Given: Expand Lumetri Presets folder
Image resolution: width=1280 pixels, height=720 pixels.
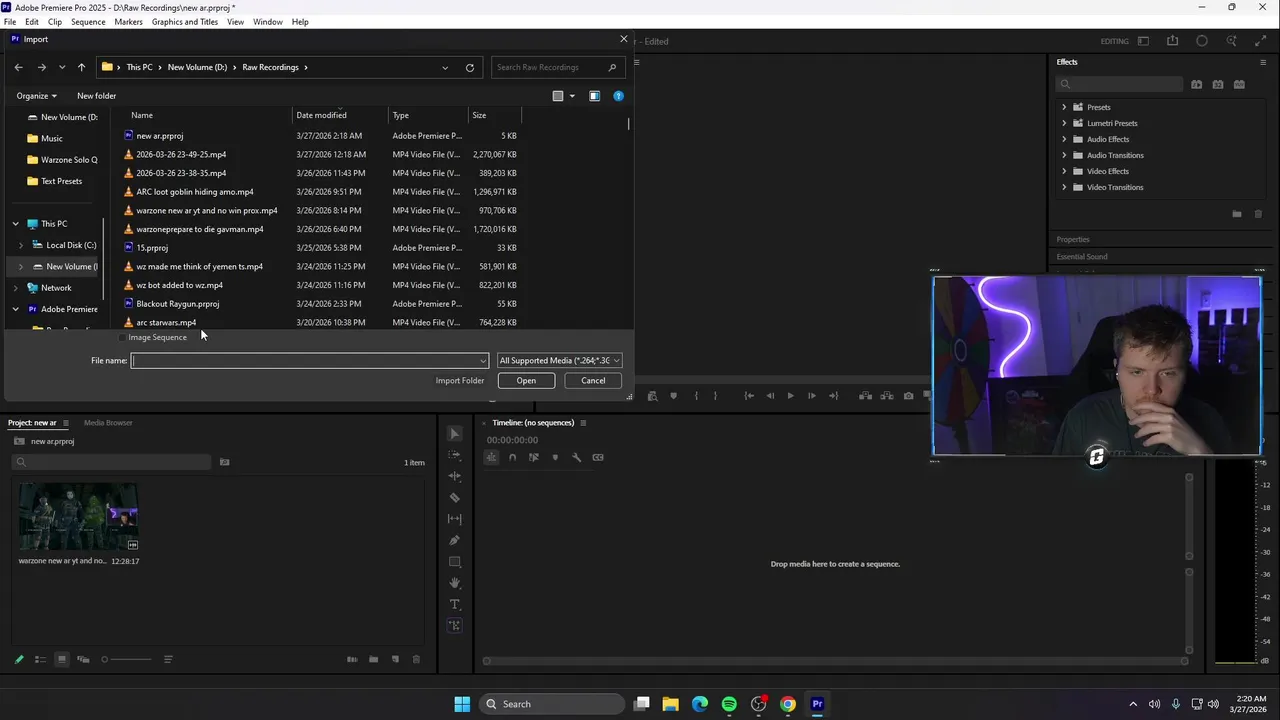Looking at the screenshot, I should click(1064, 123).
